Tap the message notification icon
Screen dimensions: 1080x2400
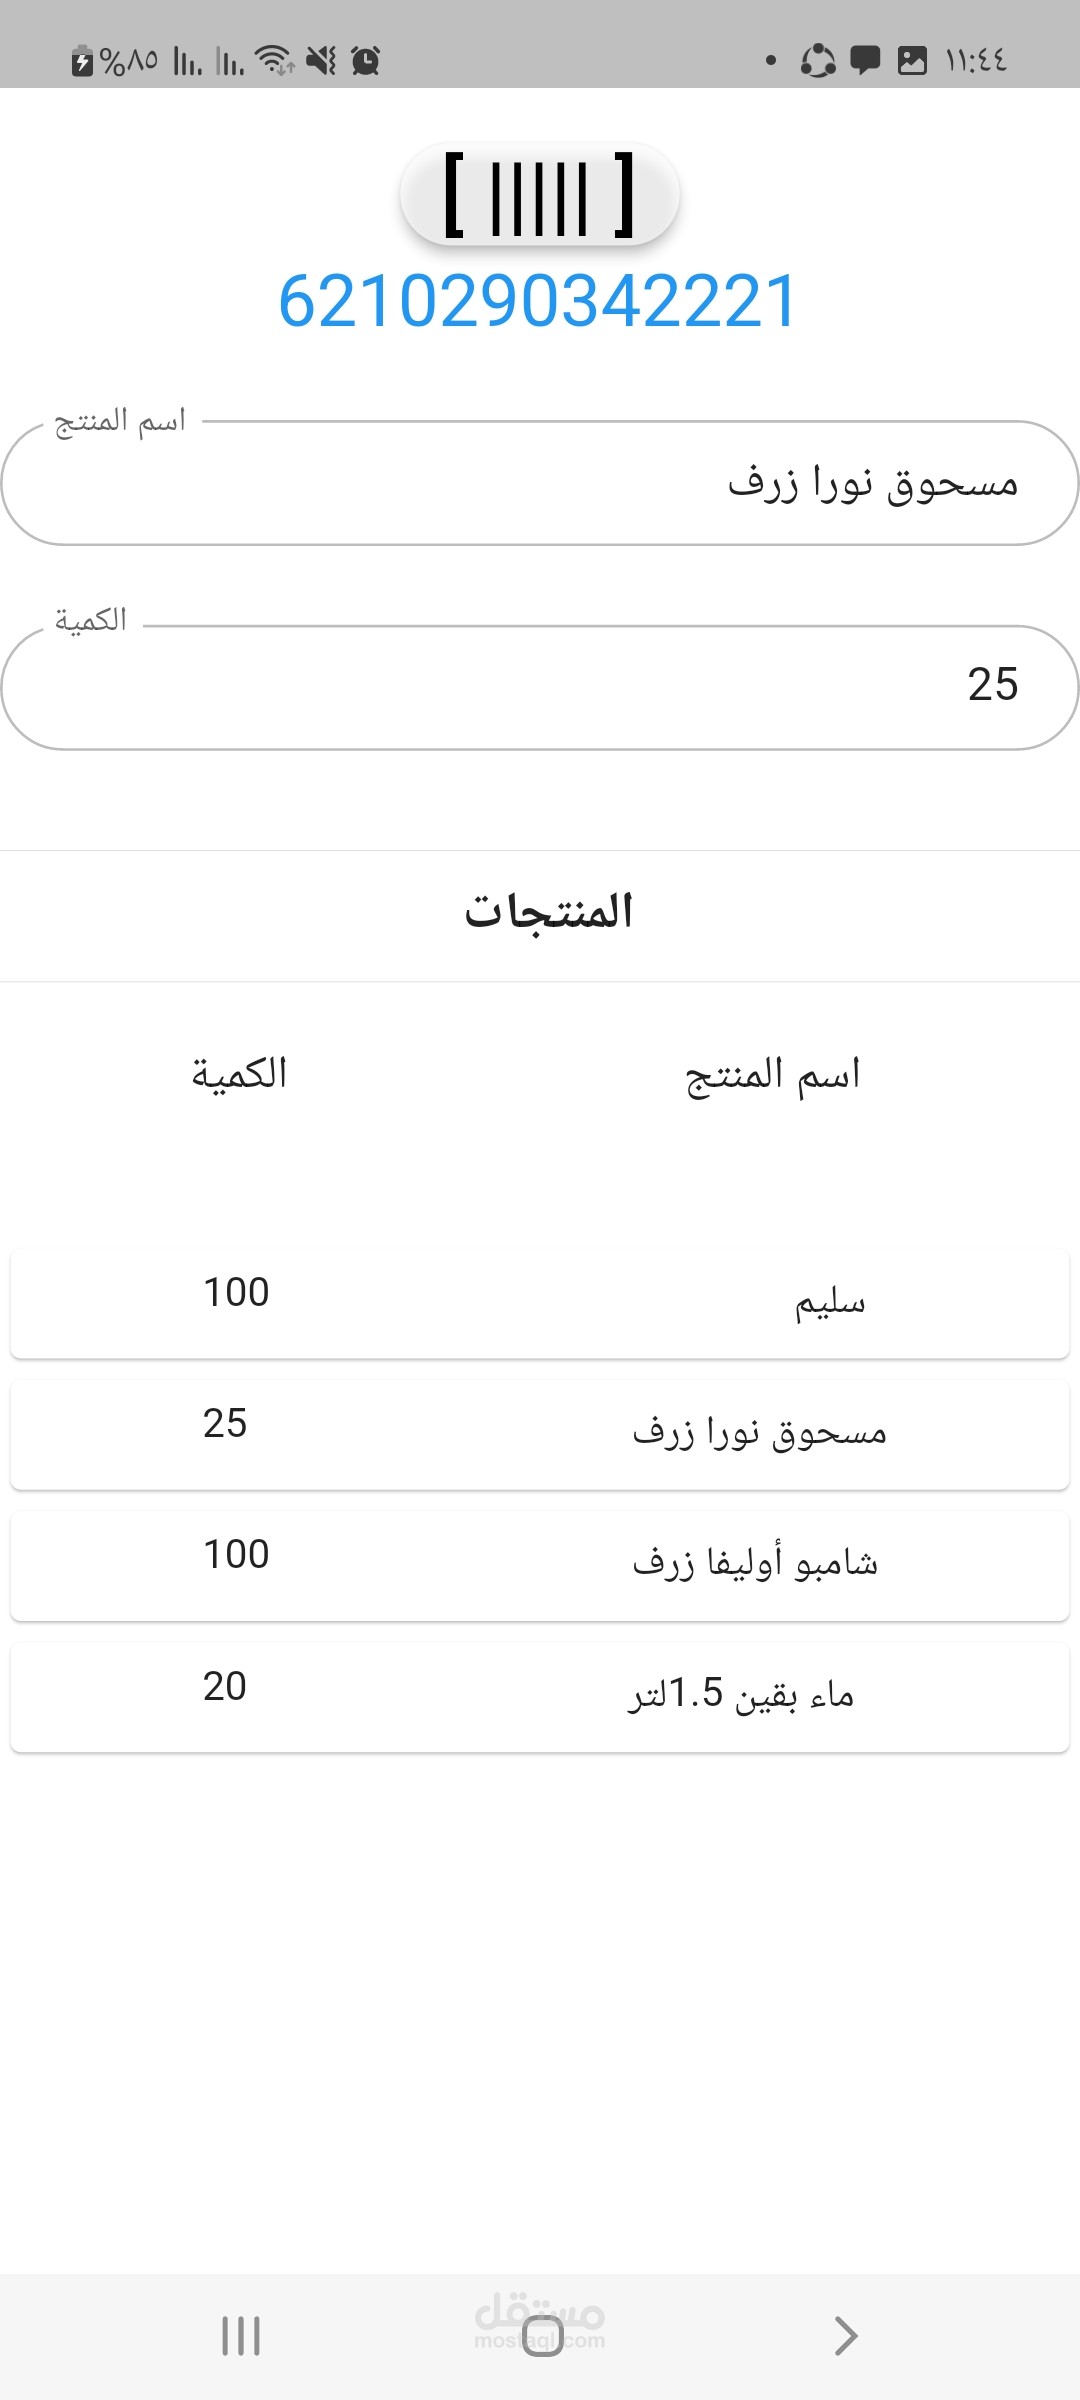point(865,61)
